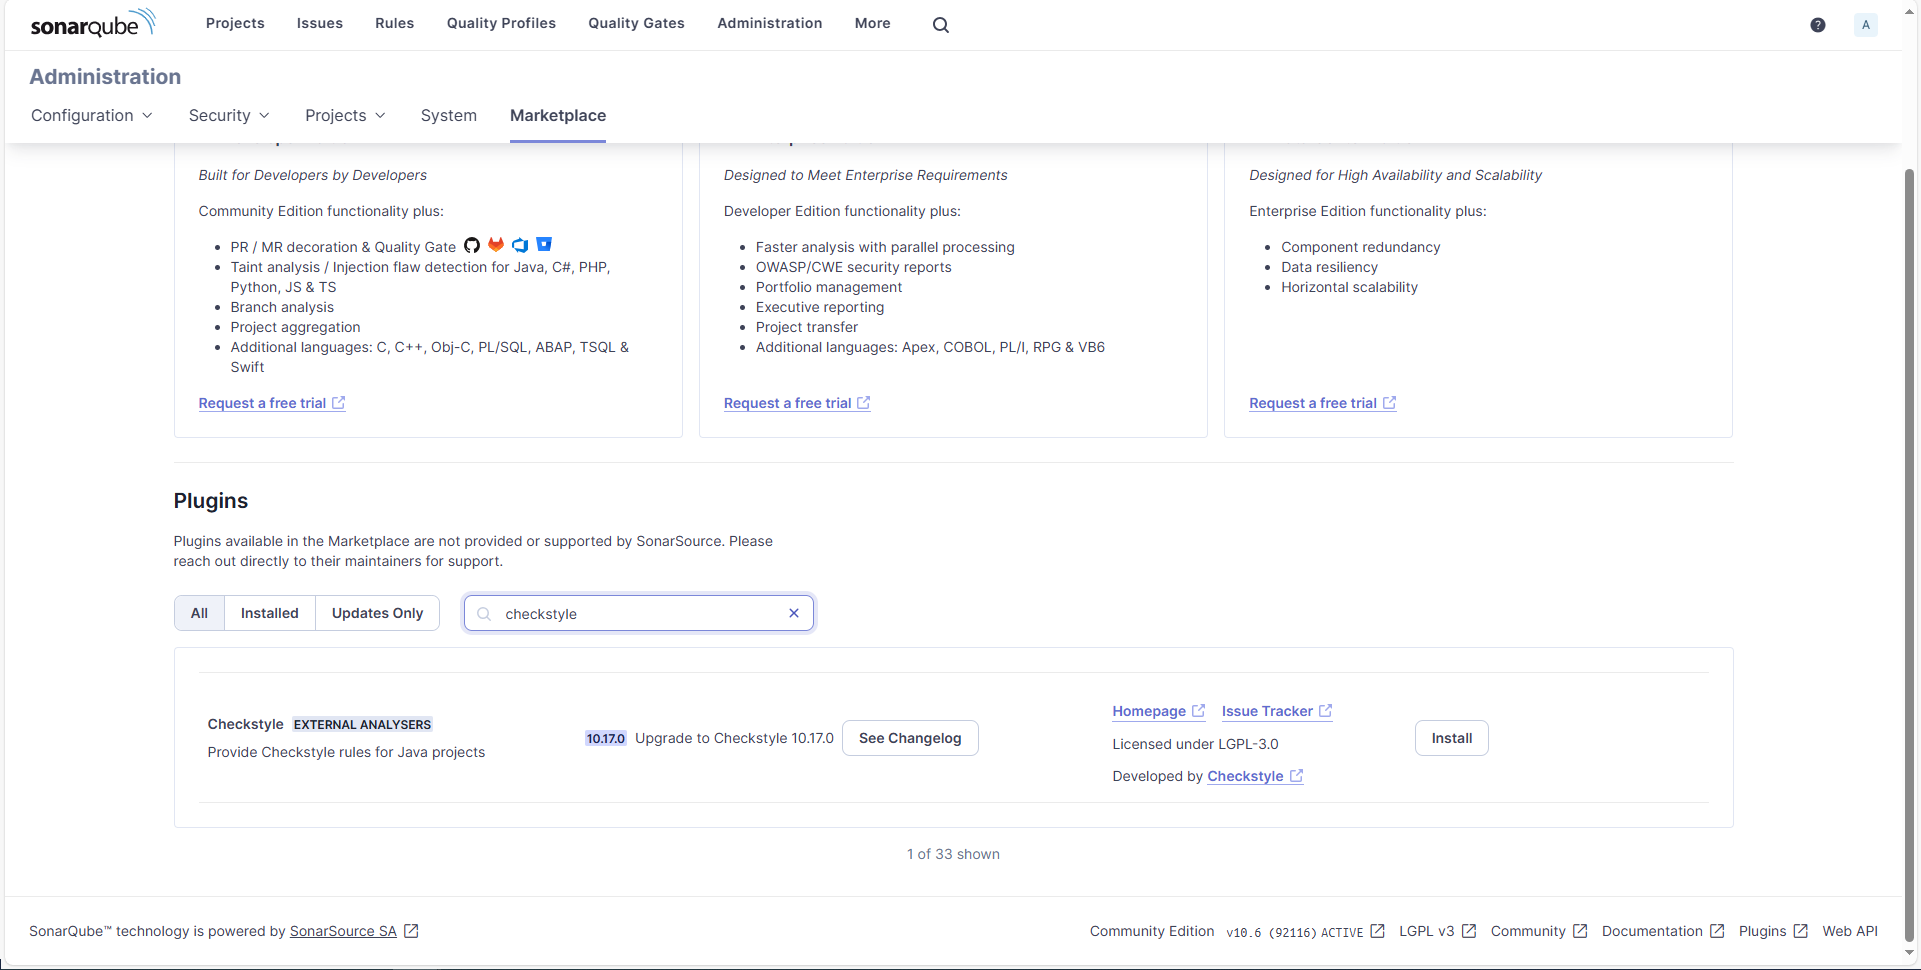Open the search magnifier in top navigation

[941, 24]
